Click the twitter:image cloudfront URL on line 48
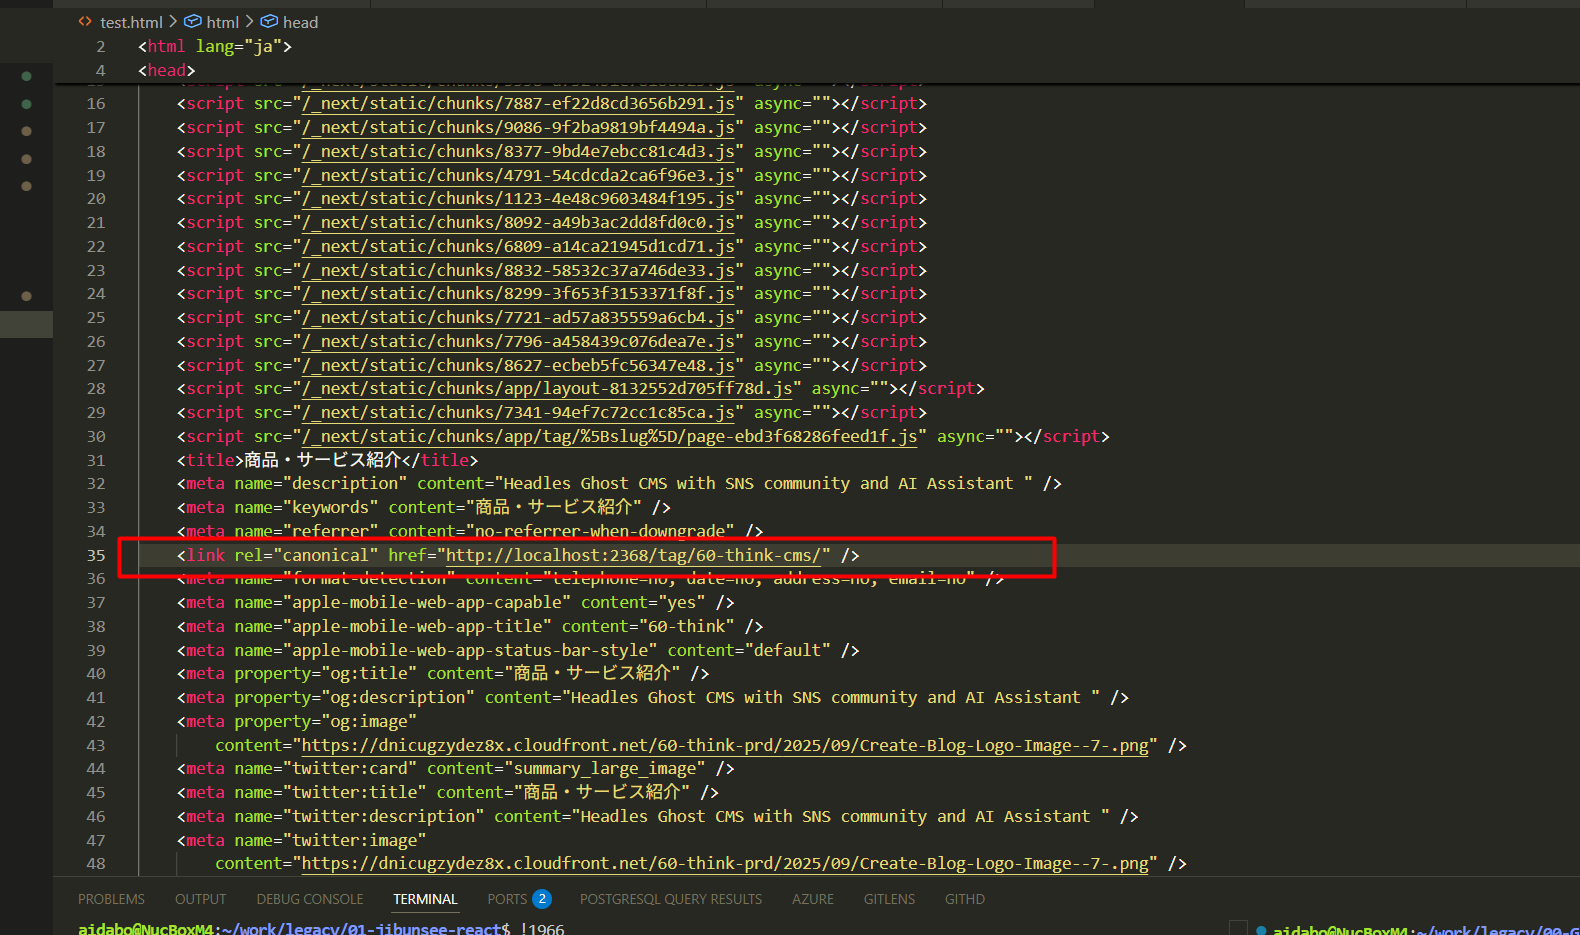Screen dimensions: 1580x935 point(725,863)
